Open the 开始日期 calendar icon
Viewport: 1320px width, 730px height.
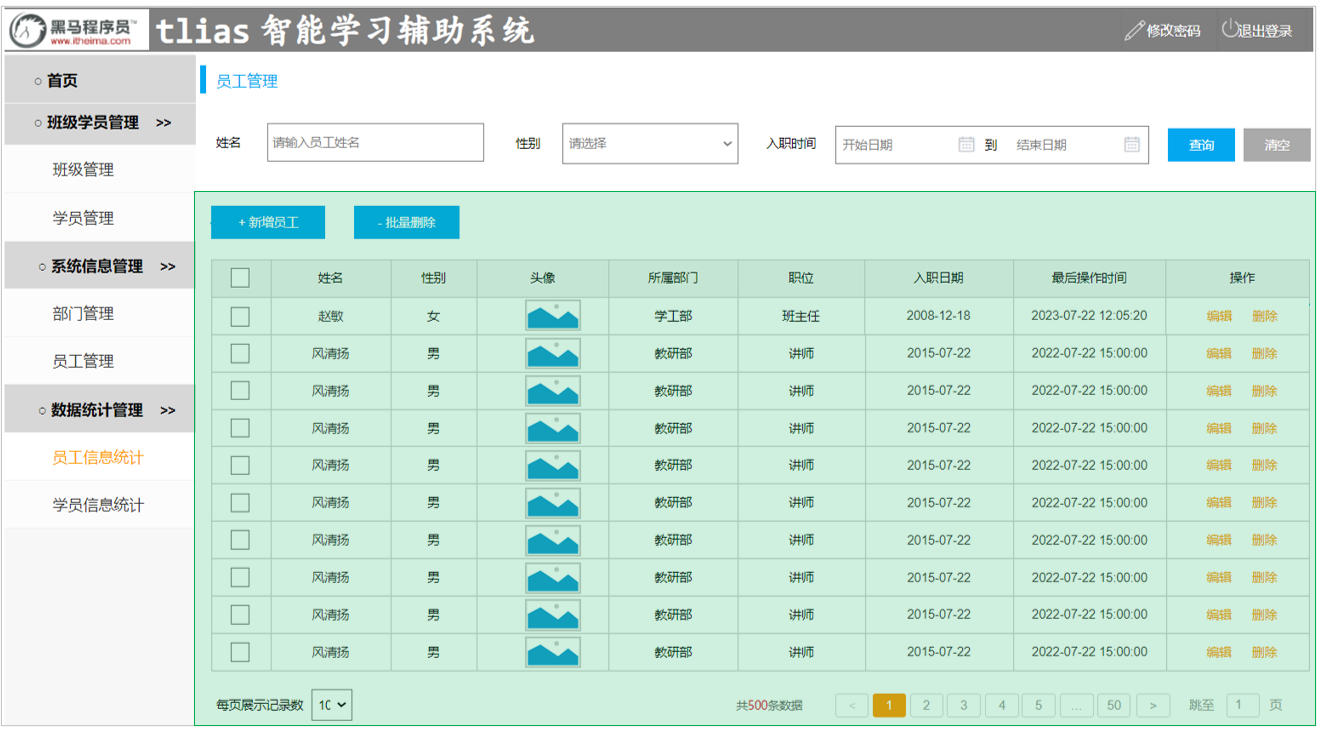click(966, 144)
